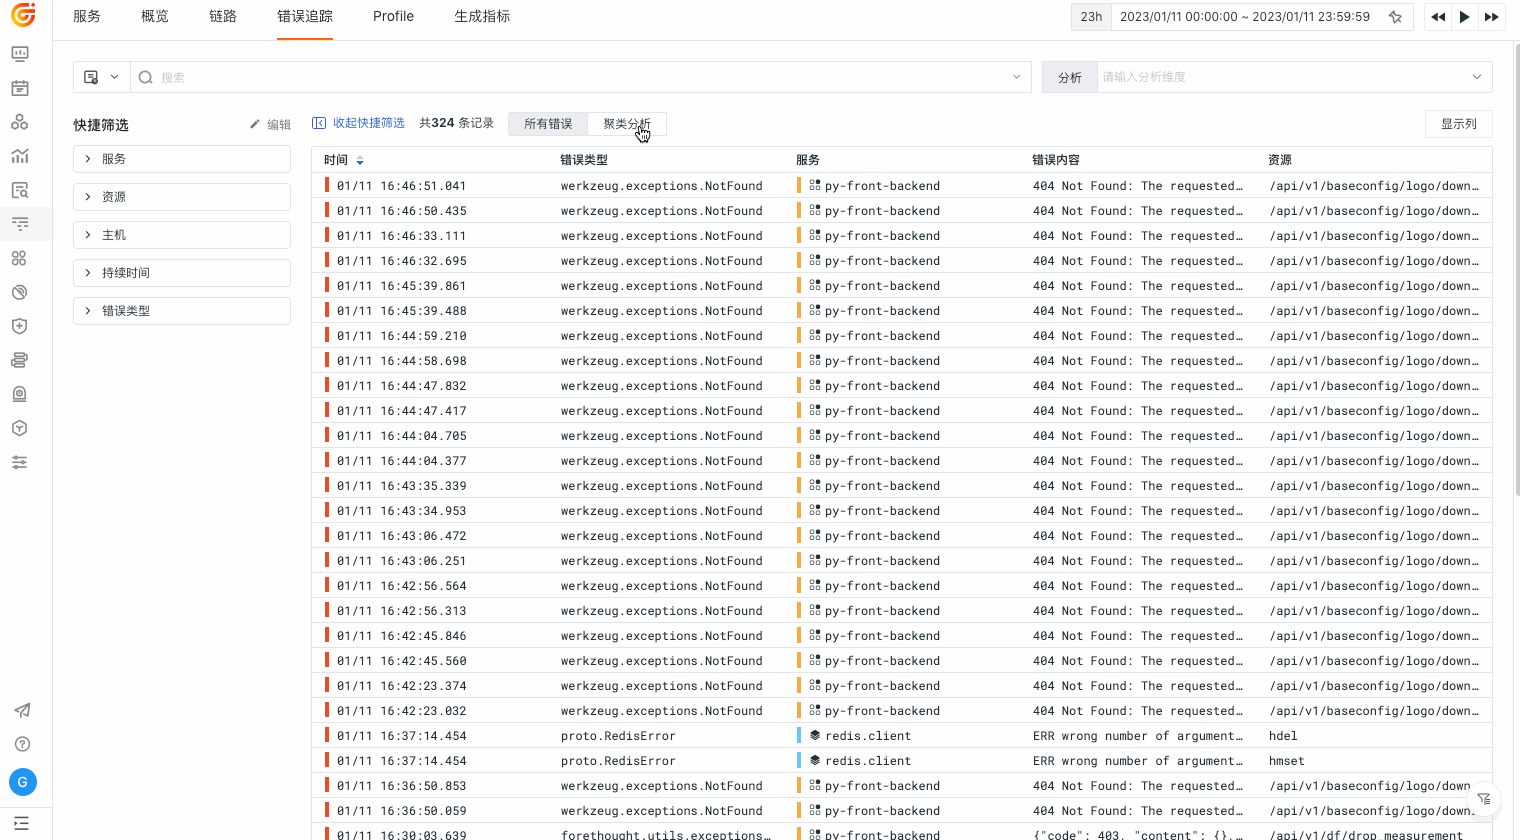Switch to 聚类分析 view

627,124
